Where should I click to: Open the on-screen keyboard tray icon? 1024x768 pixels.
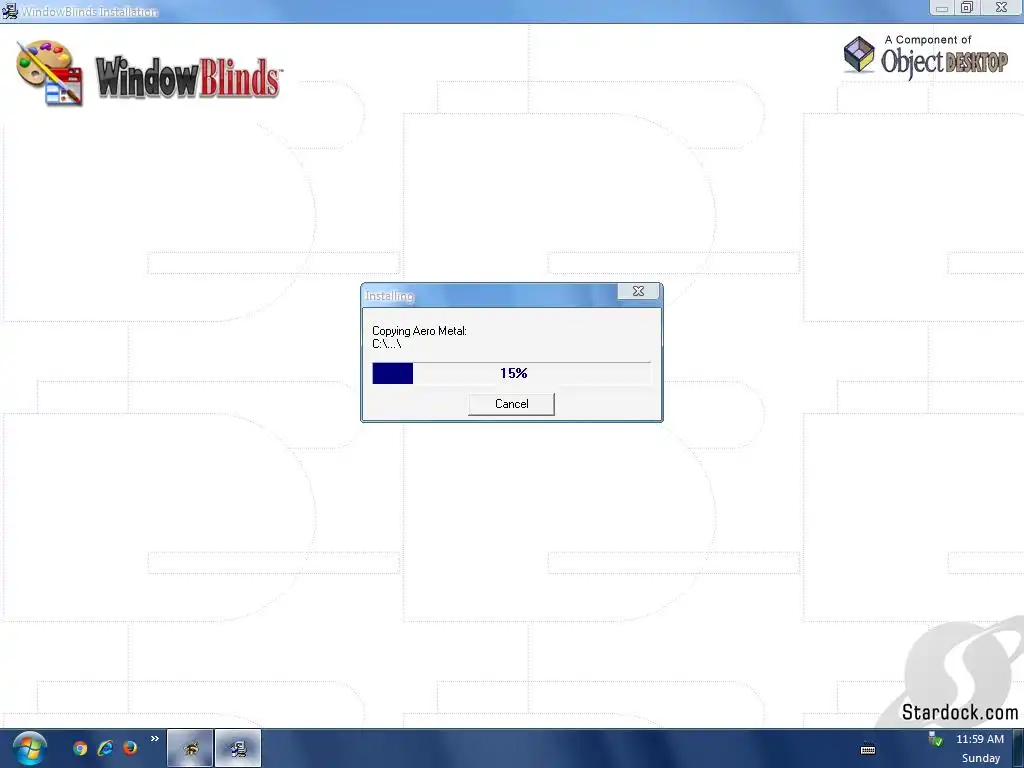868,749
